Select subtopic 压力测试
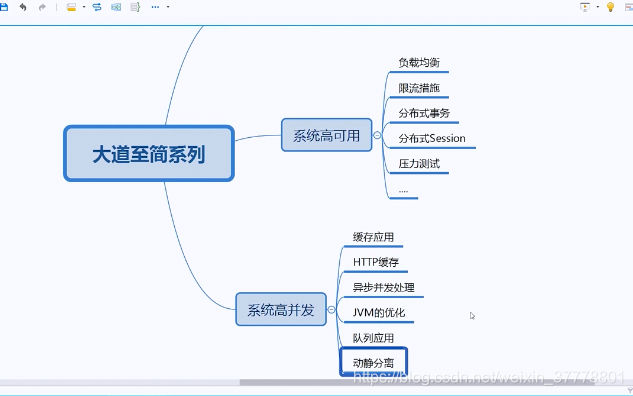The height and width of the screenshot is (396, 633). click(x=419, y=163)
